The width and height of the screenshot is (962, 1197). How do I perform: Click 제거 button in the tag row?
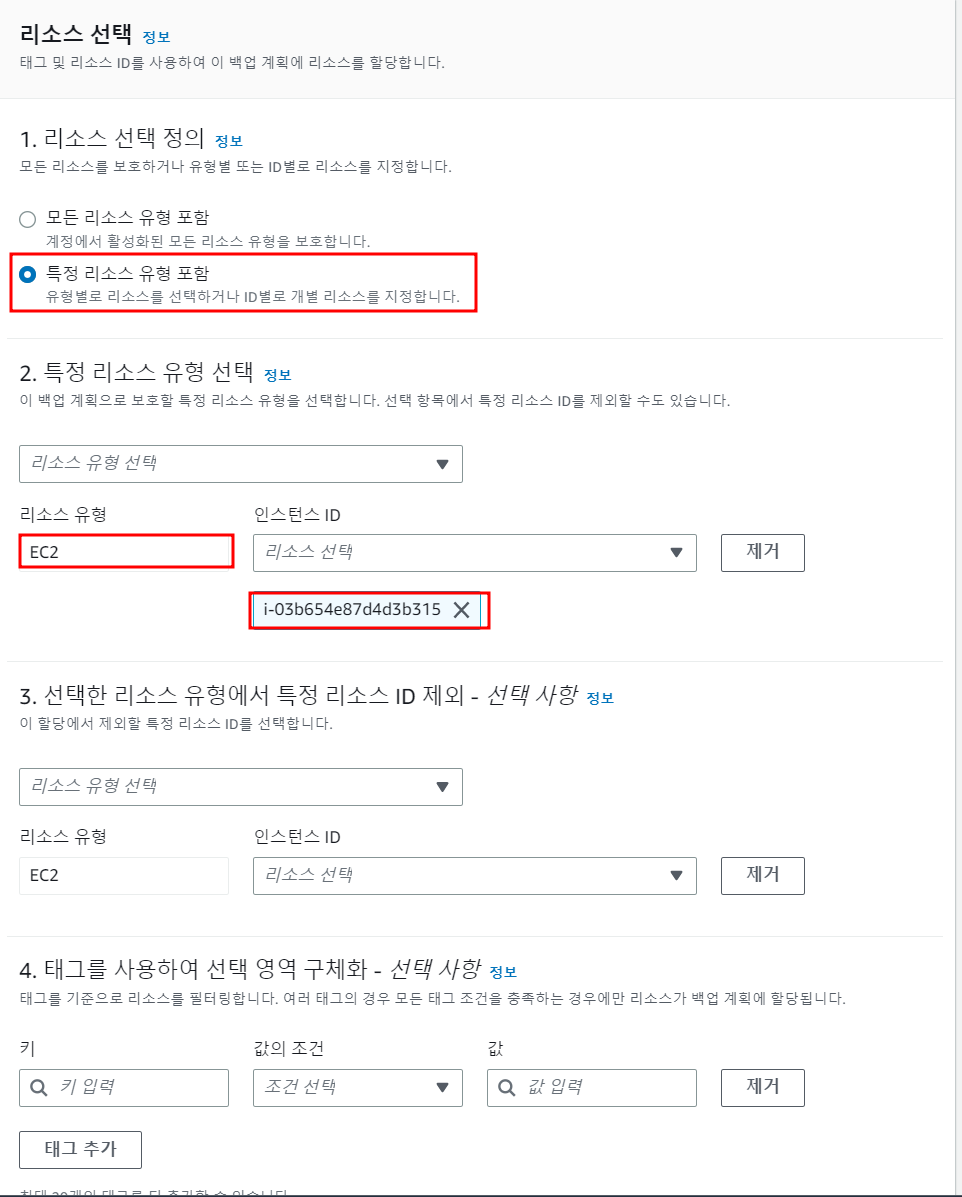tap(763, 1088)
